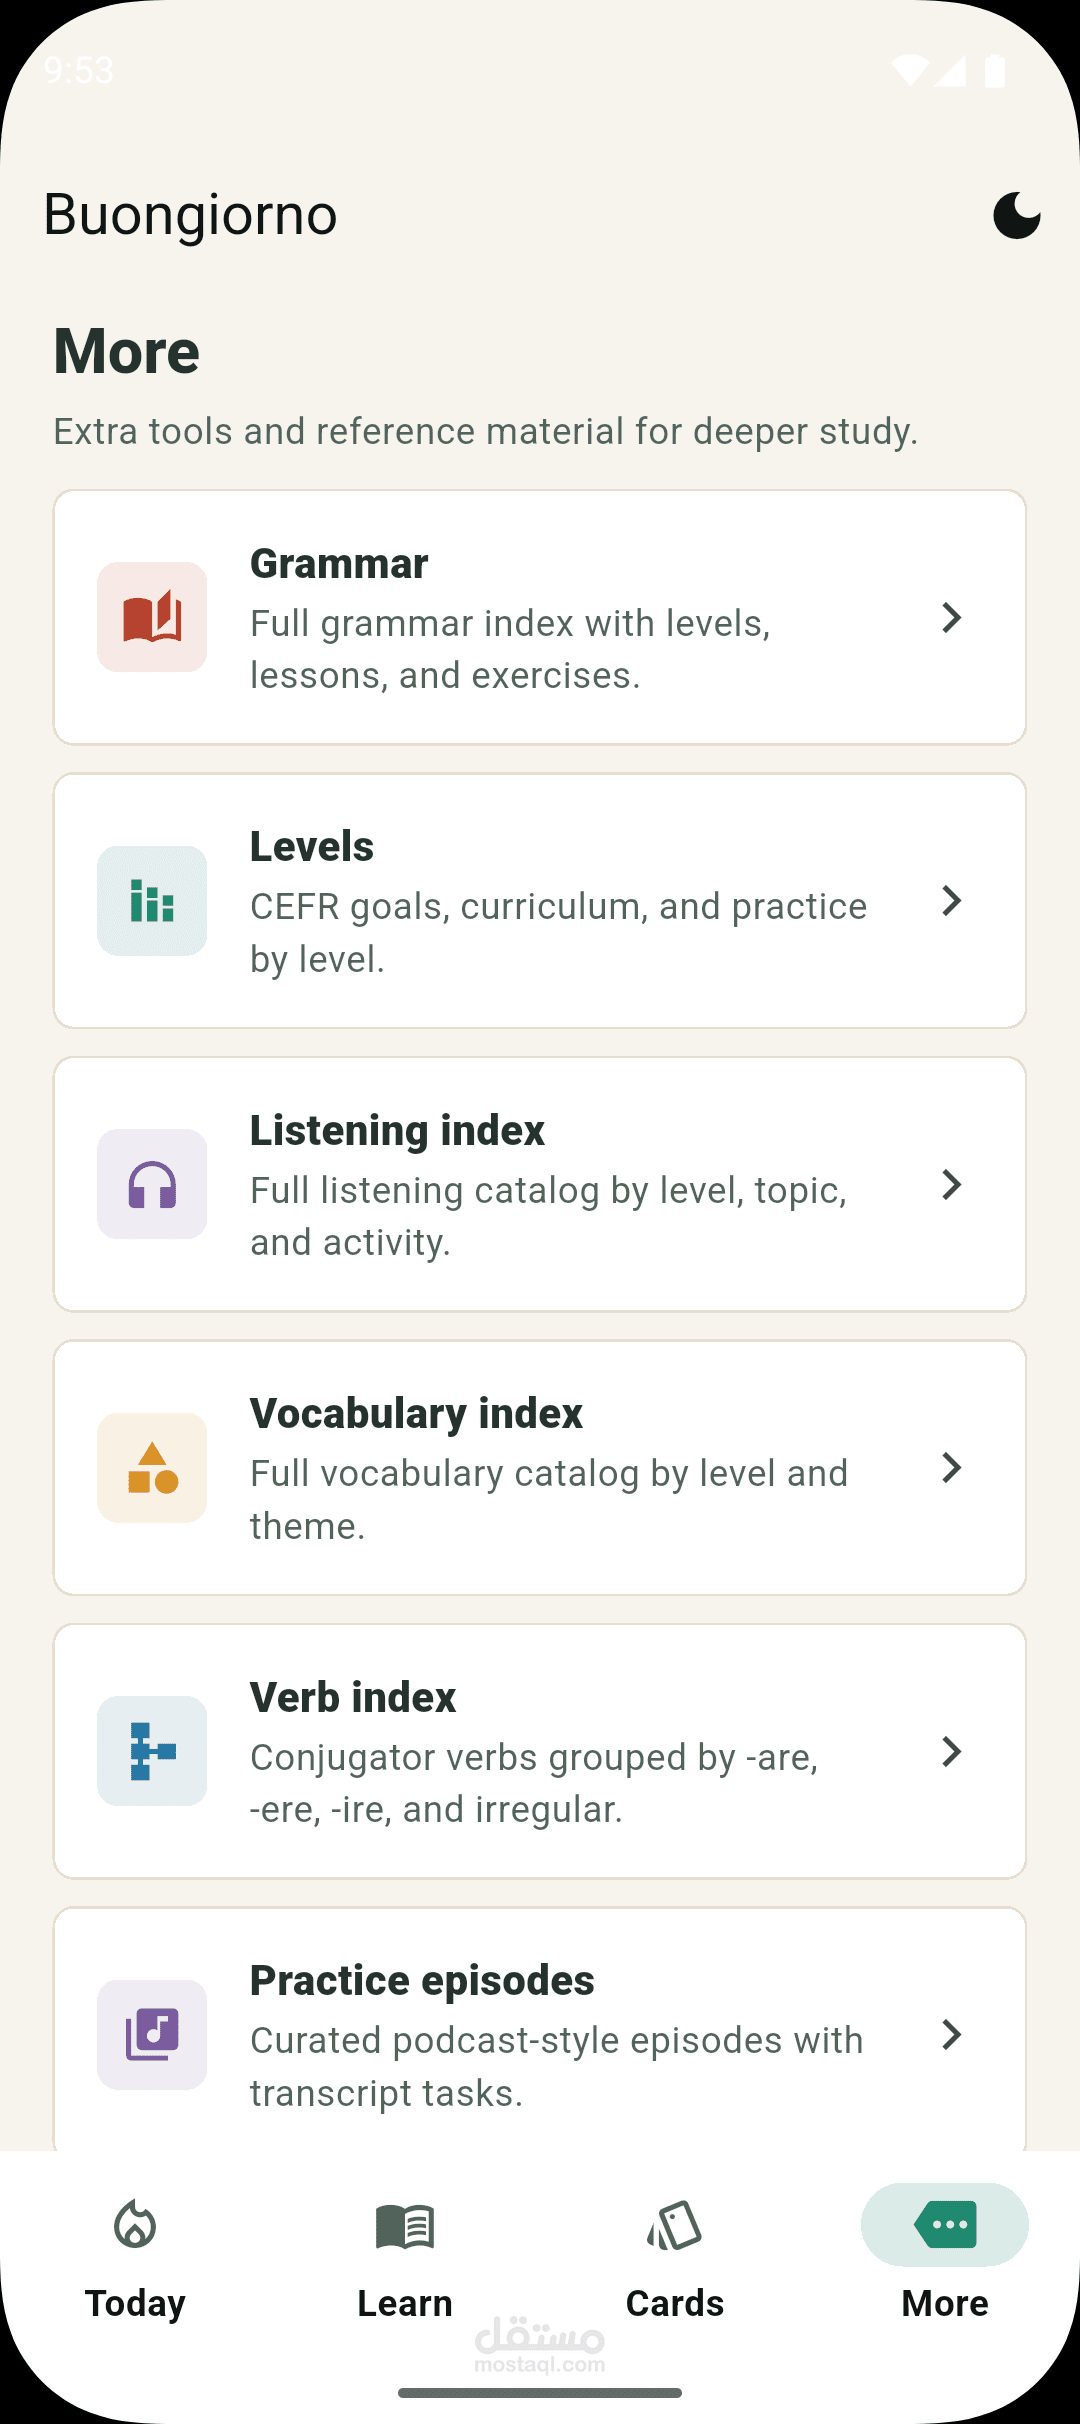This screenshot has width=1080, height=2424.
Task: Click the purple headphones Listening icon
Action: [152, 1184]
